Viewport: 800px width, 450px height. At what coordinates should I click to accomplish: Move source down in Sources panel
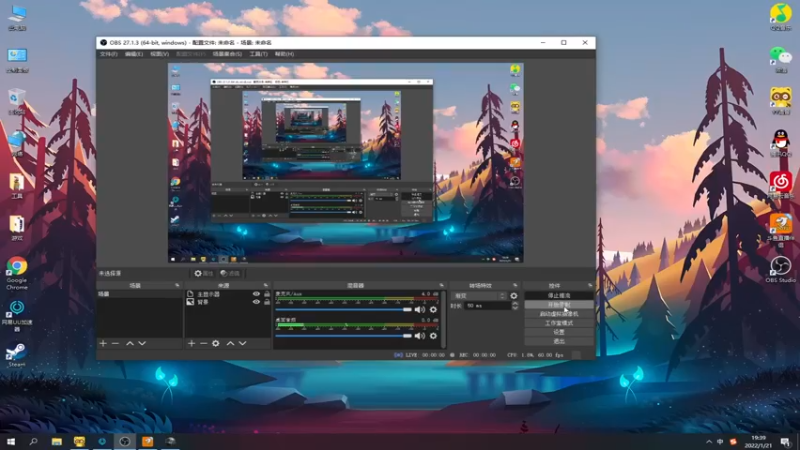[242, 343]
